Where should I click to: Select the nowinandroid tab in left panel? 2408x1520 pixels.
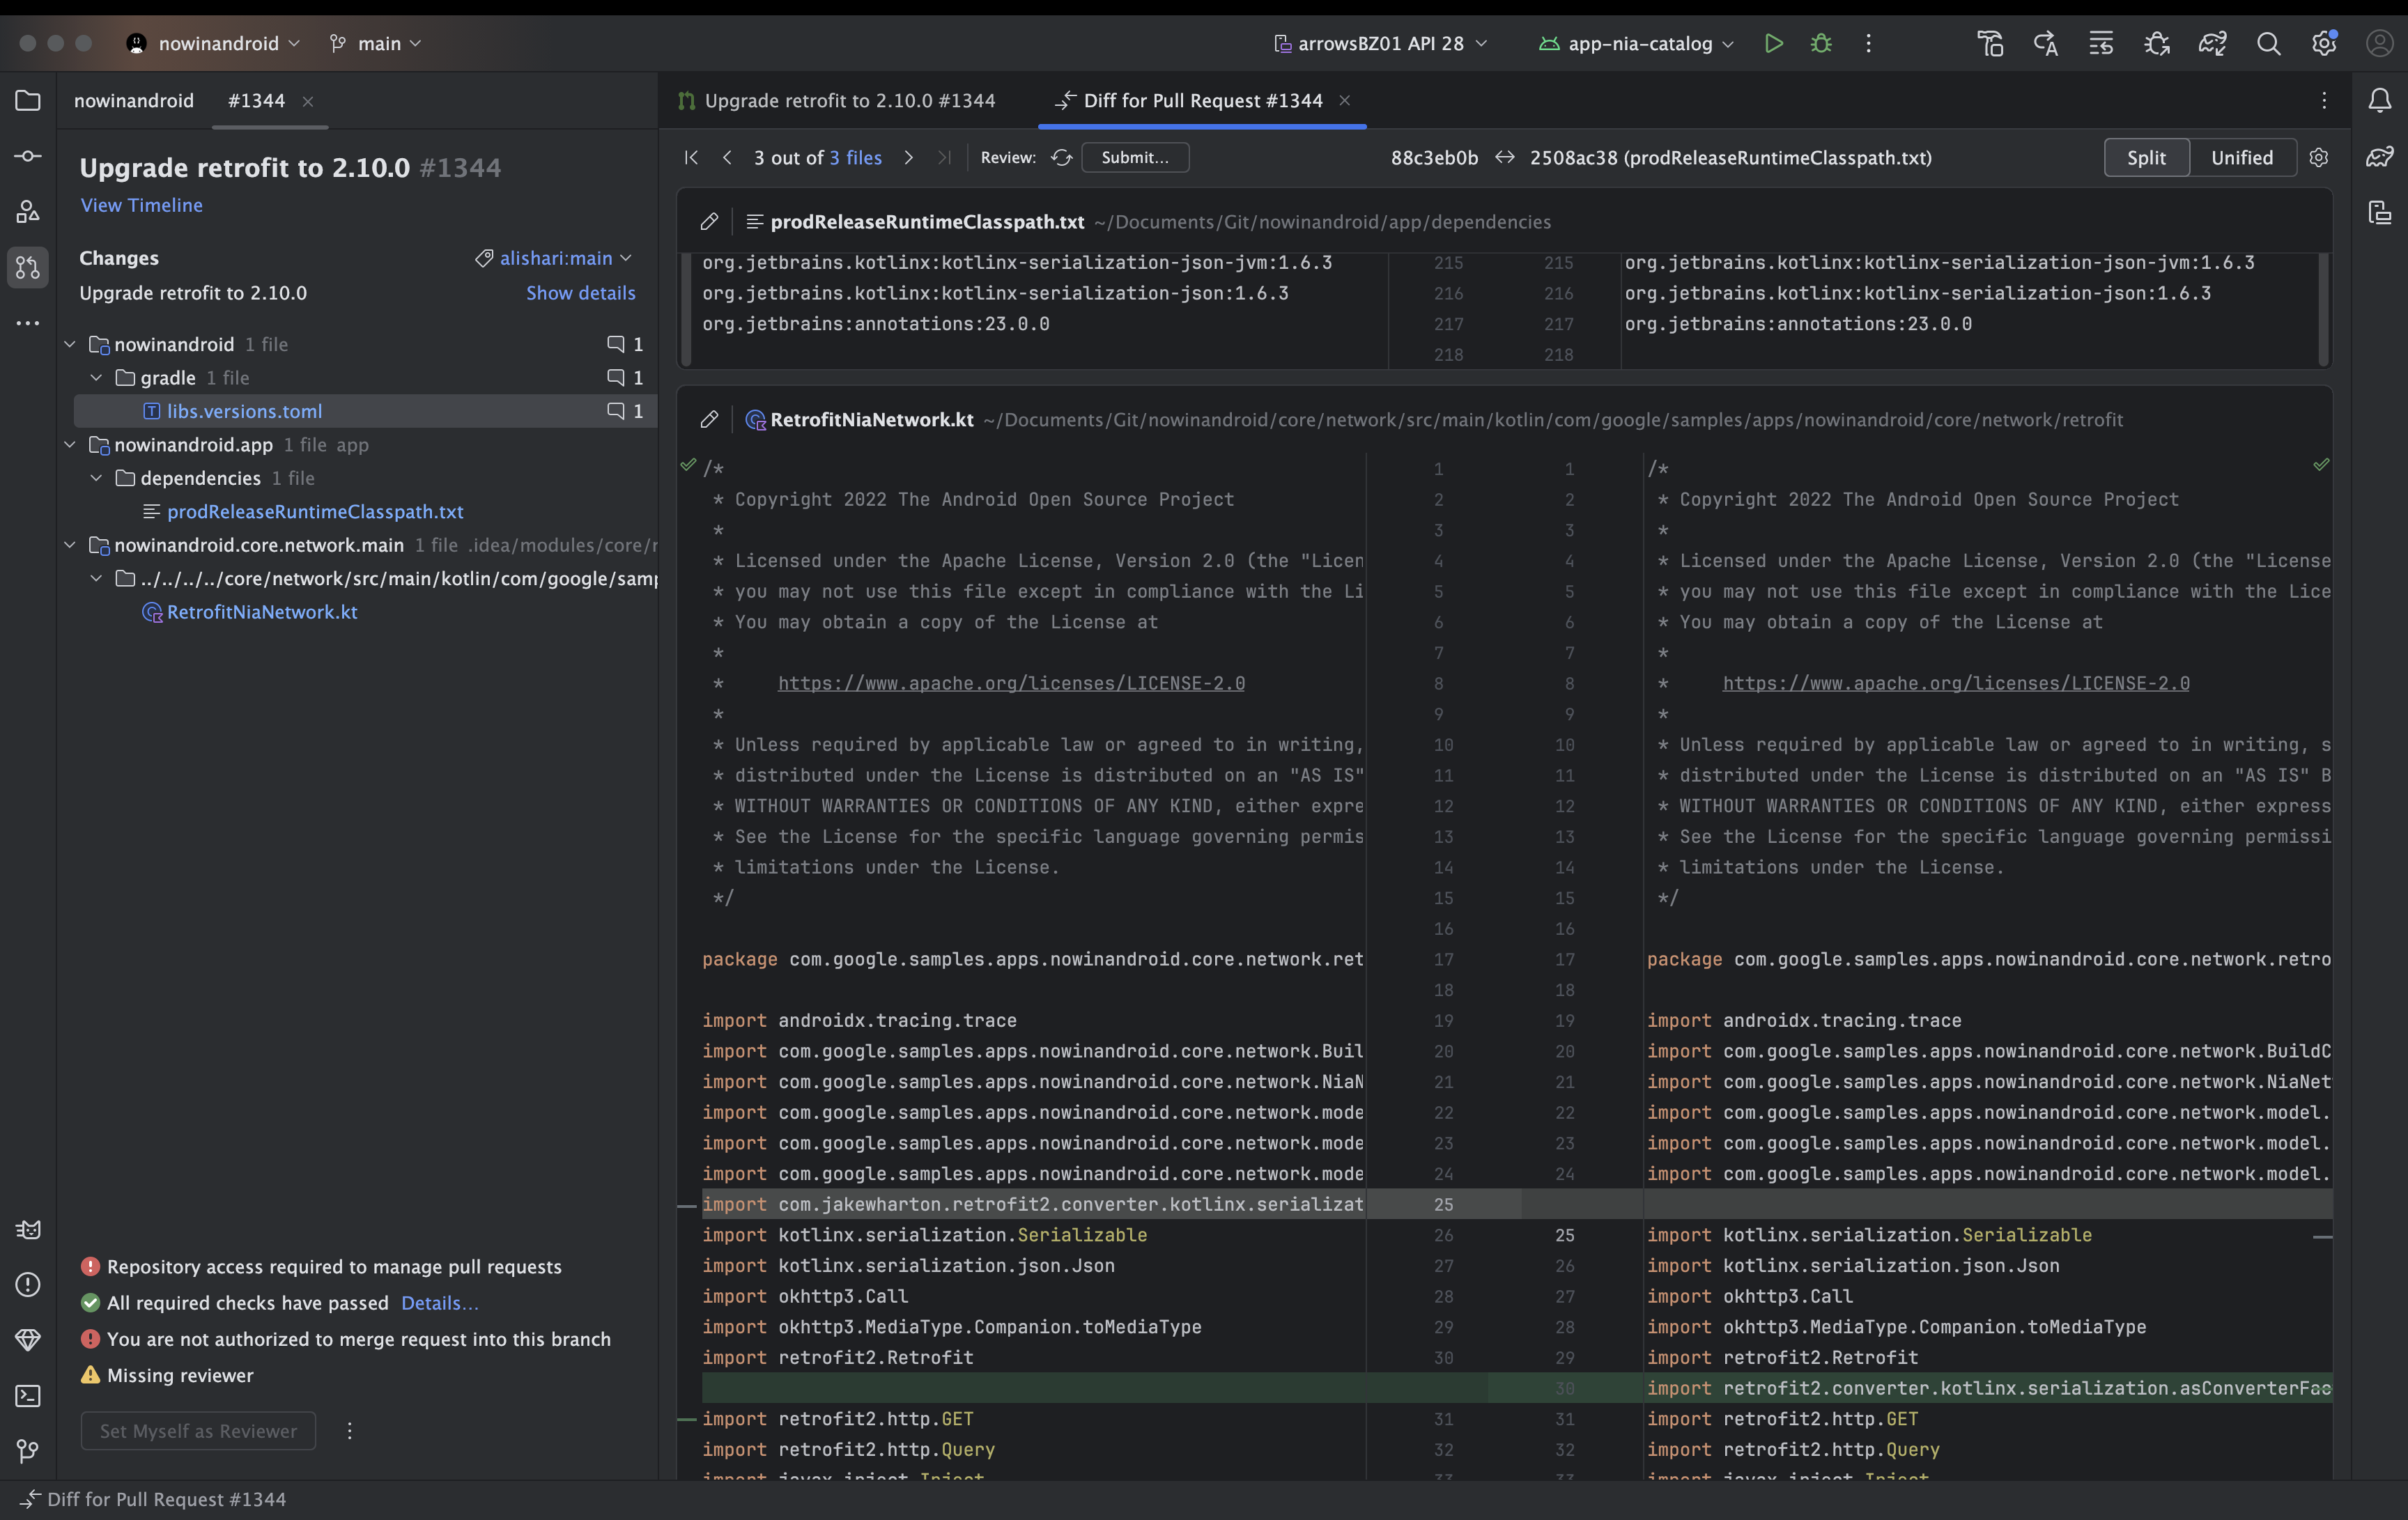tap(134, 100)
